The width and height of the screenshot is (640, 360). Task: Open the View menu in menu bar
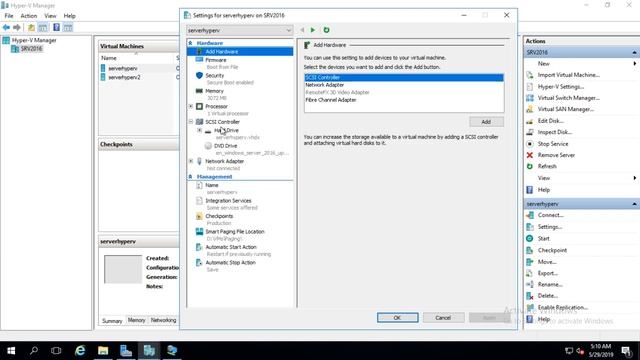[50, 16]
